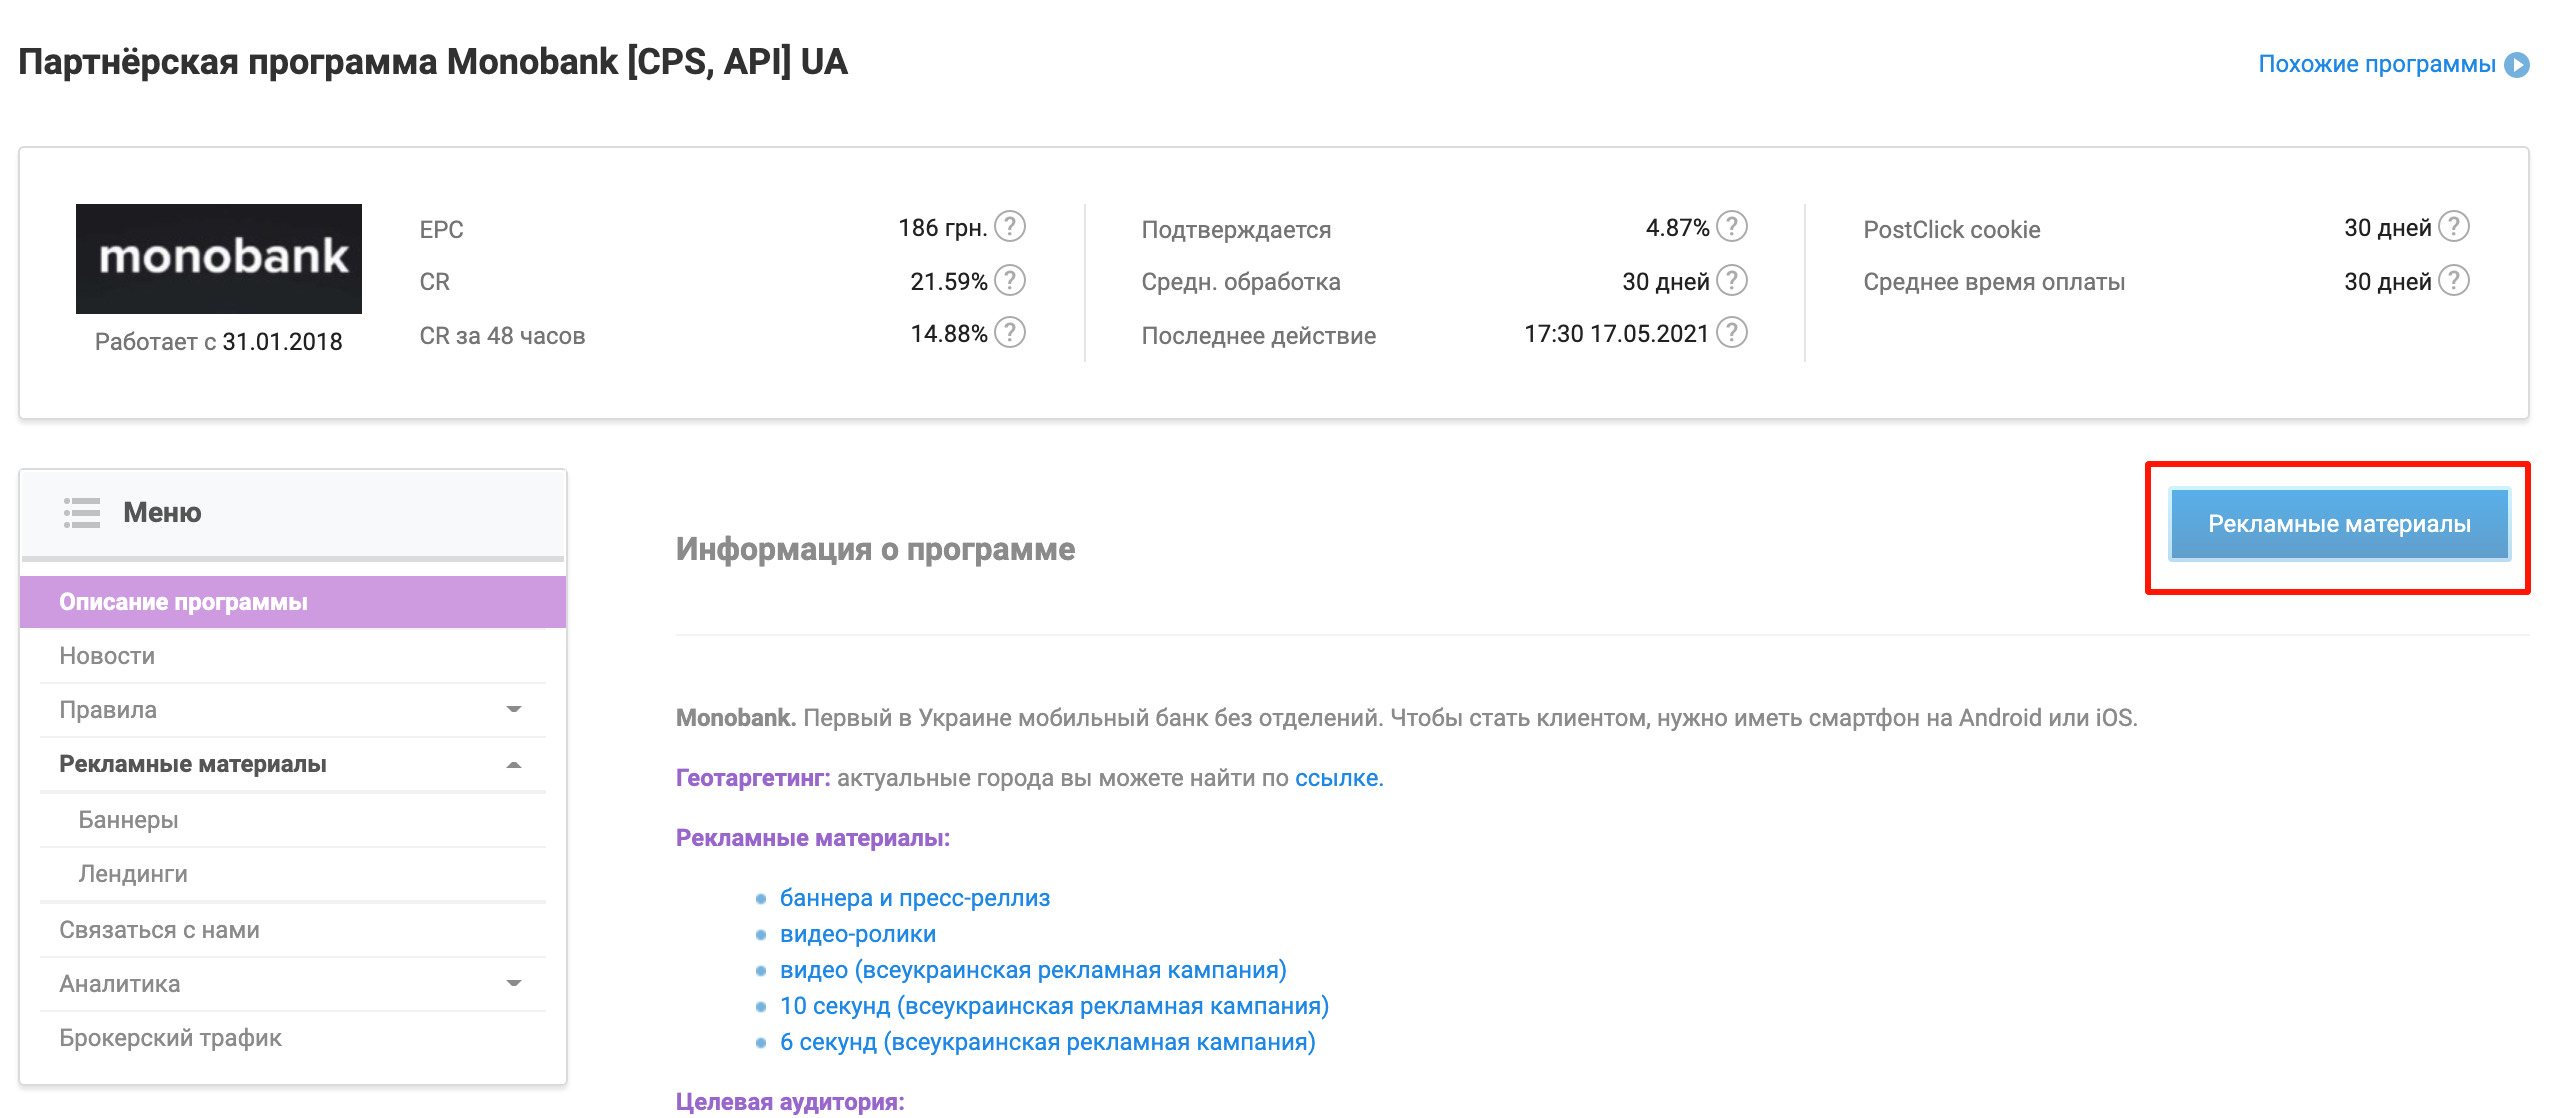Open видео (всеукраинская рекламная кампания) link
2552x1118 pixels.
(1033, 970)
